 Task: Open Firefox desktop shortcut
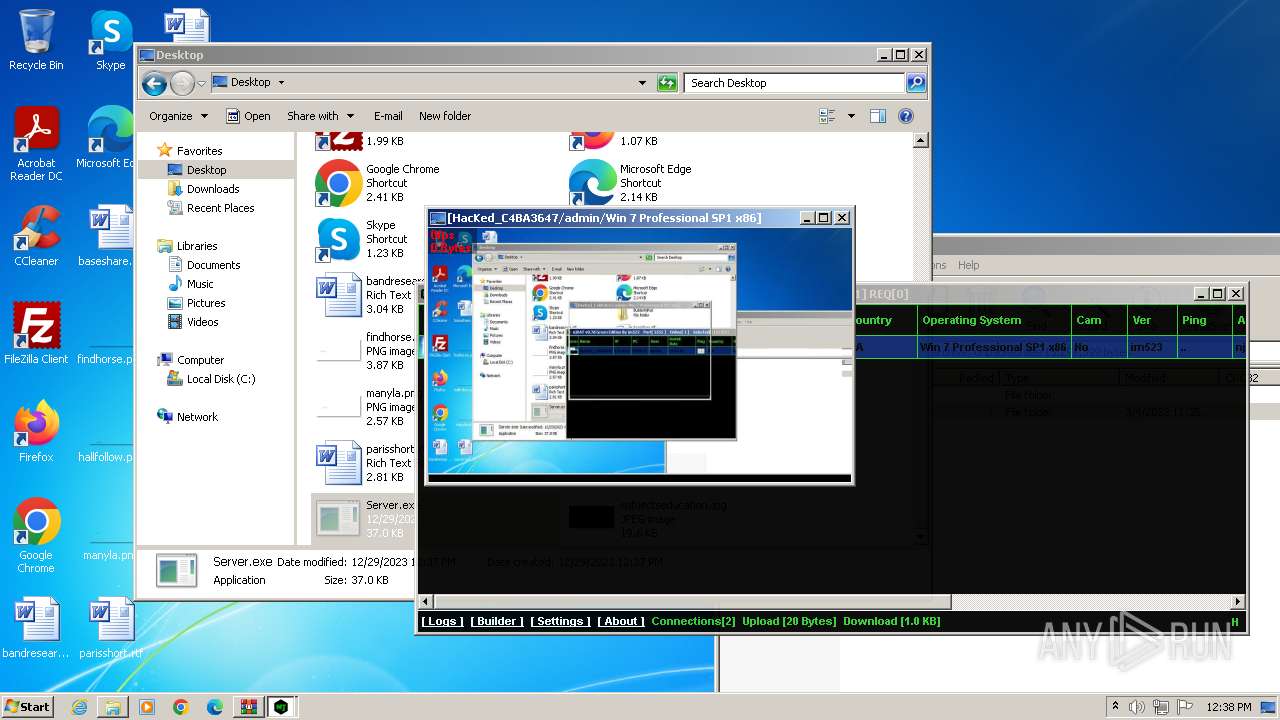36,432
